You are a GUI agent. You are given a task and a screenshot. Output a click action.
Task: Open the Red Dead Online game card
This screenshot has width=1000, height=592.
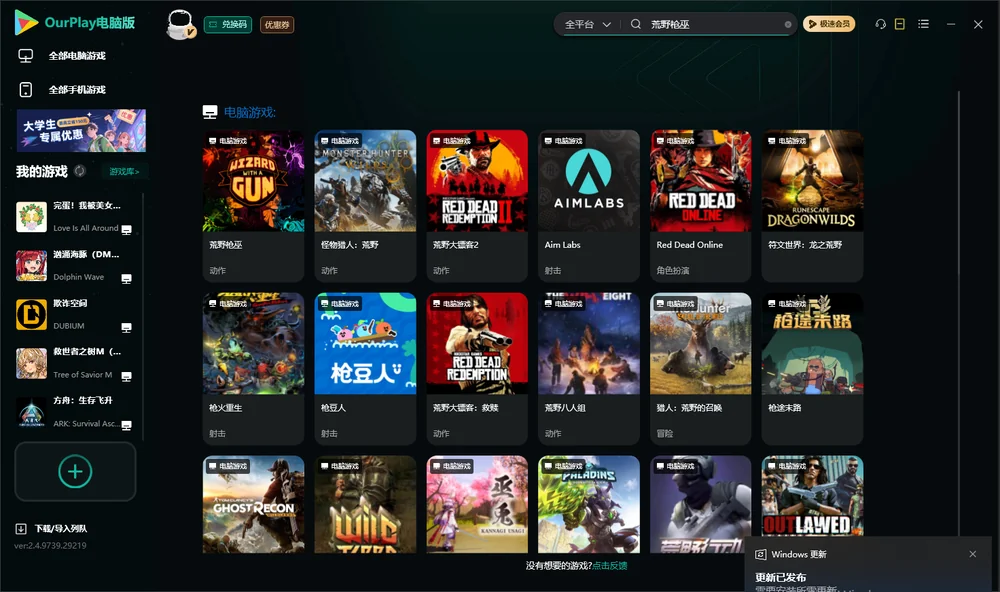[700, 206]
